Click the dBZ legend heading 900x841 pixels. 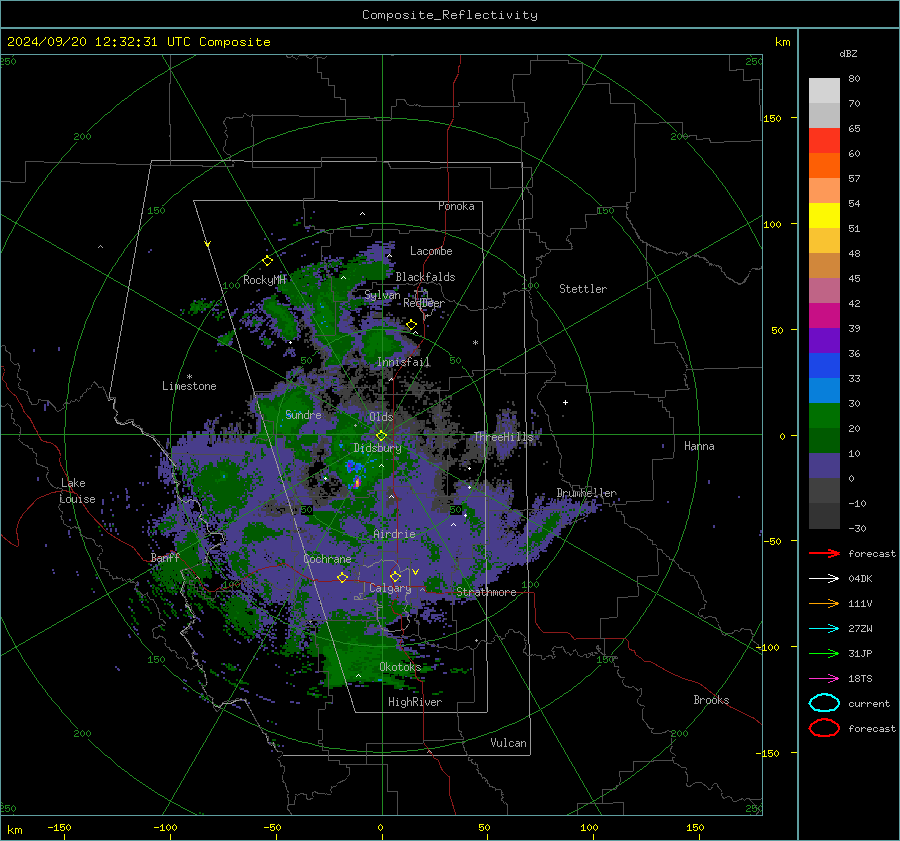pyautogui.click(x=848, y=54)
